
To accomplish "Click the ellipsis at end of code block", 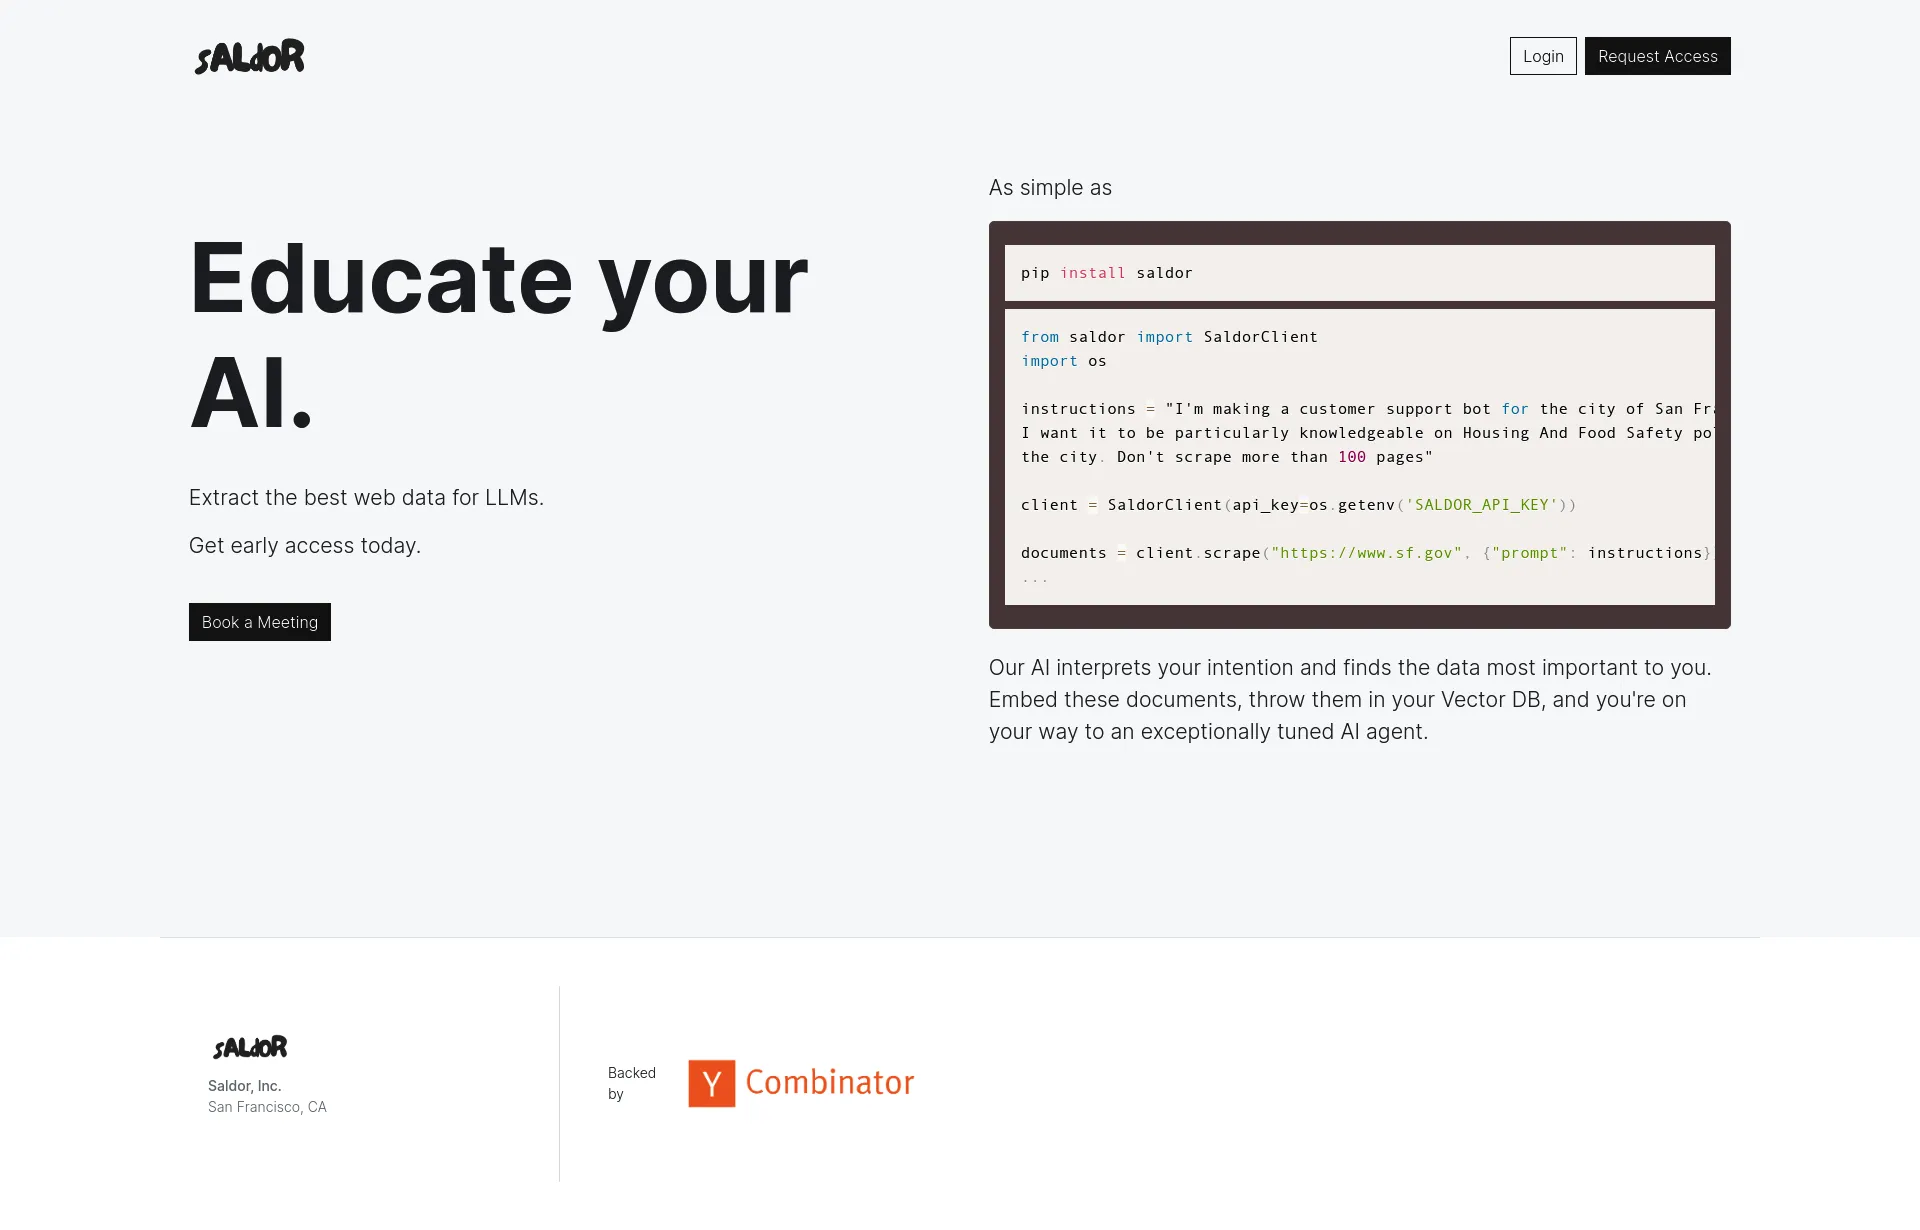I will pyautogui.click(x=1035, y=579).
